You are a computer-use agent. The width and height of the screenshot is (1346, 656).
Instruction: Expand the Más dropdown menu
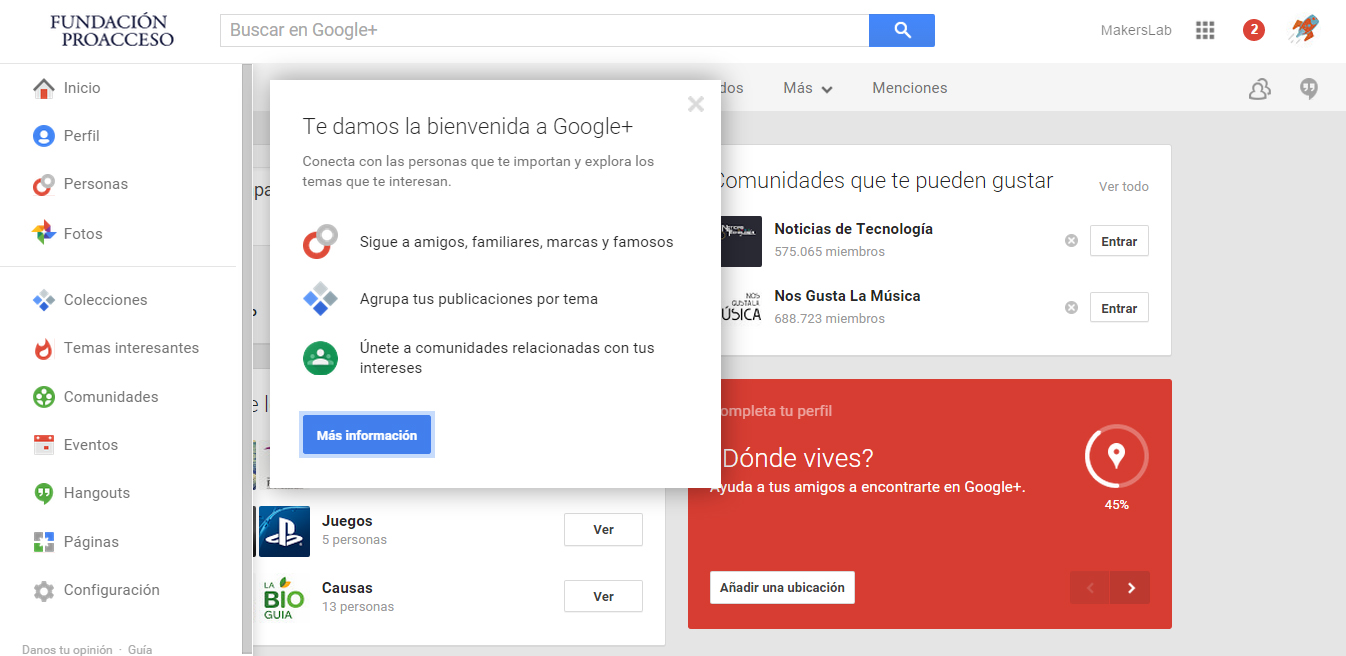click(808, 88)
